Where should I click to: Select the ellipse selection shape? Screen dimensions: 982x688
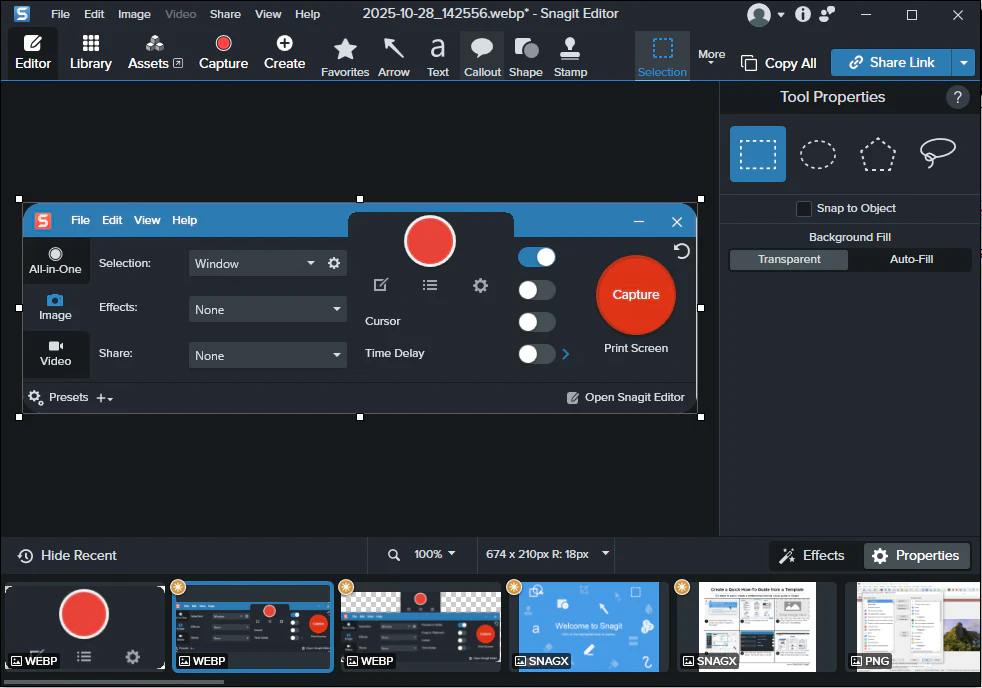pos(818,154)
